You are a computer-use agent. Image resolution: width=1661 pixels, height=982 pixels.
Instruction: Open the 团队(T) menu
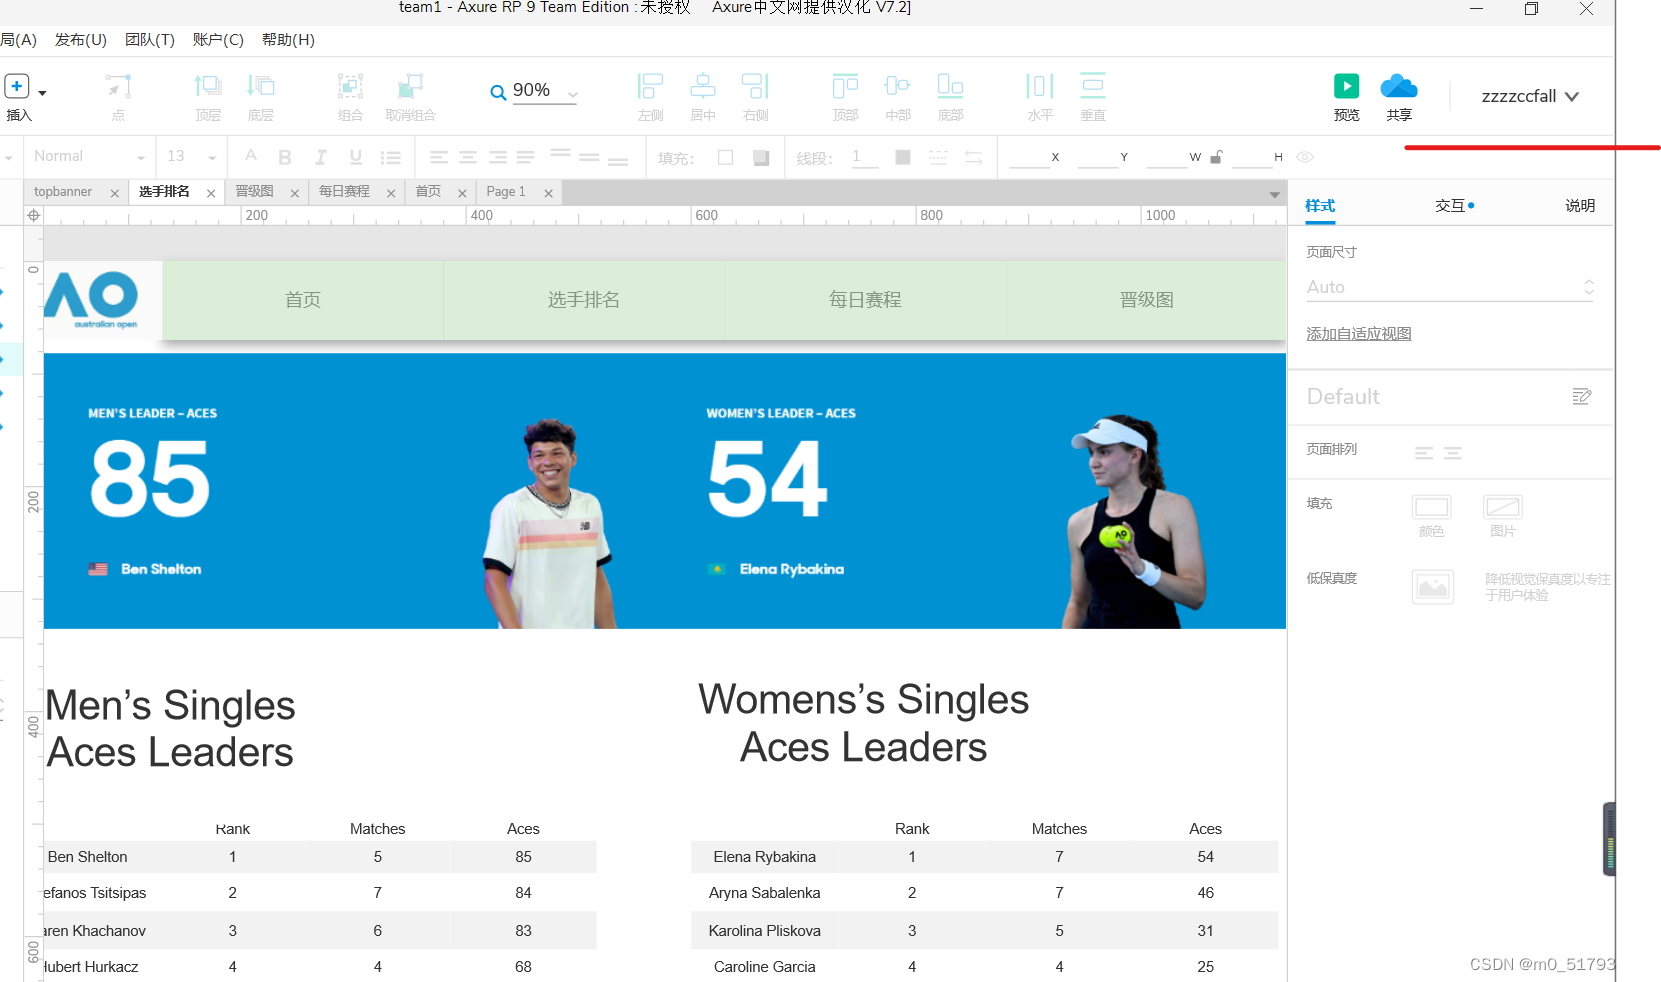point(150,40)
